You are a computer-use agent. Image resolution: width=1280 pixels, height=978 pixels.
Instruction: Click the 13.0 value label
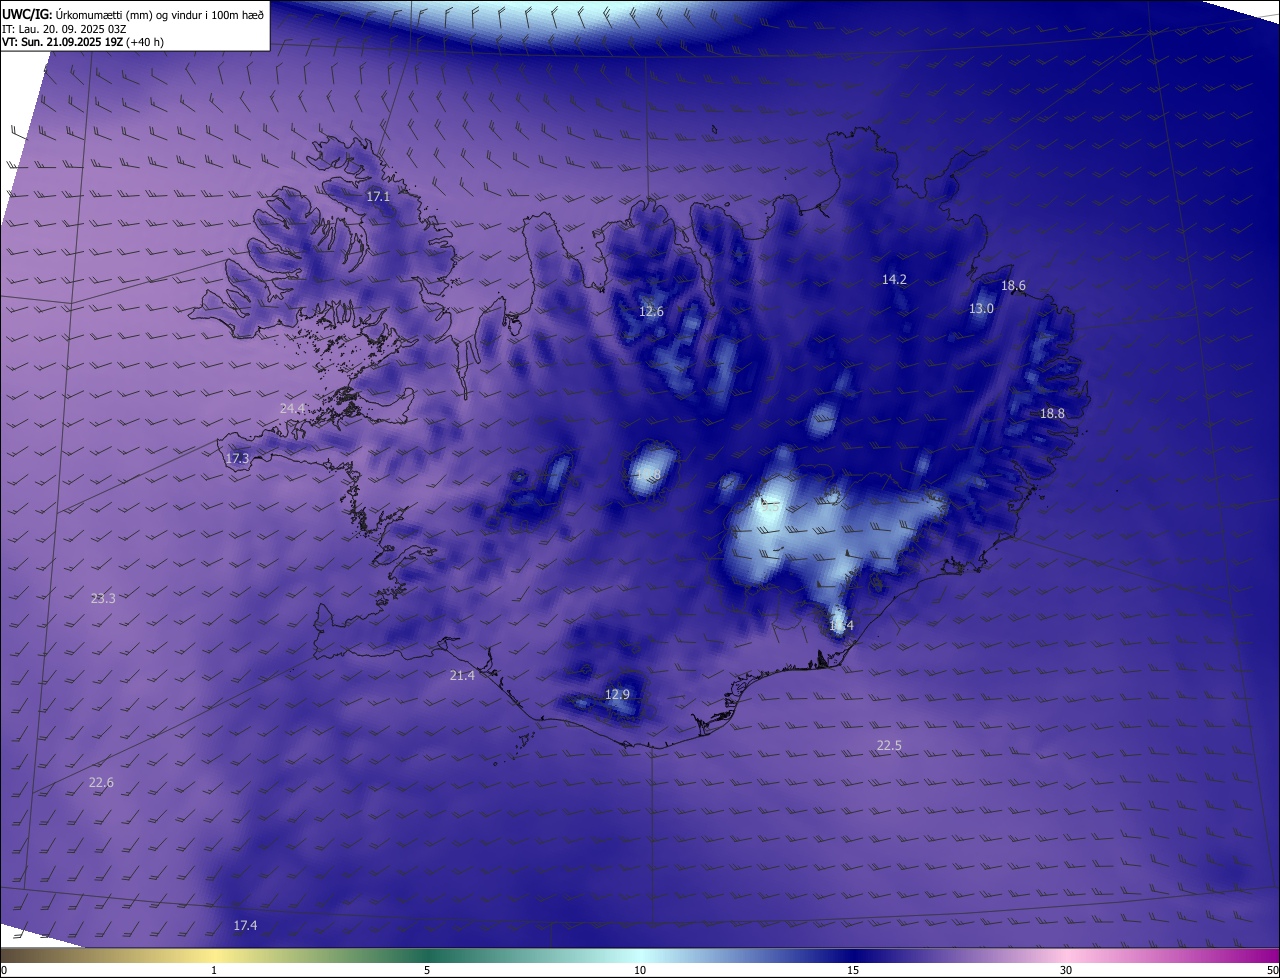[x=981, y=309]
